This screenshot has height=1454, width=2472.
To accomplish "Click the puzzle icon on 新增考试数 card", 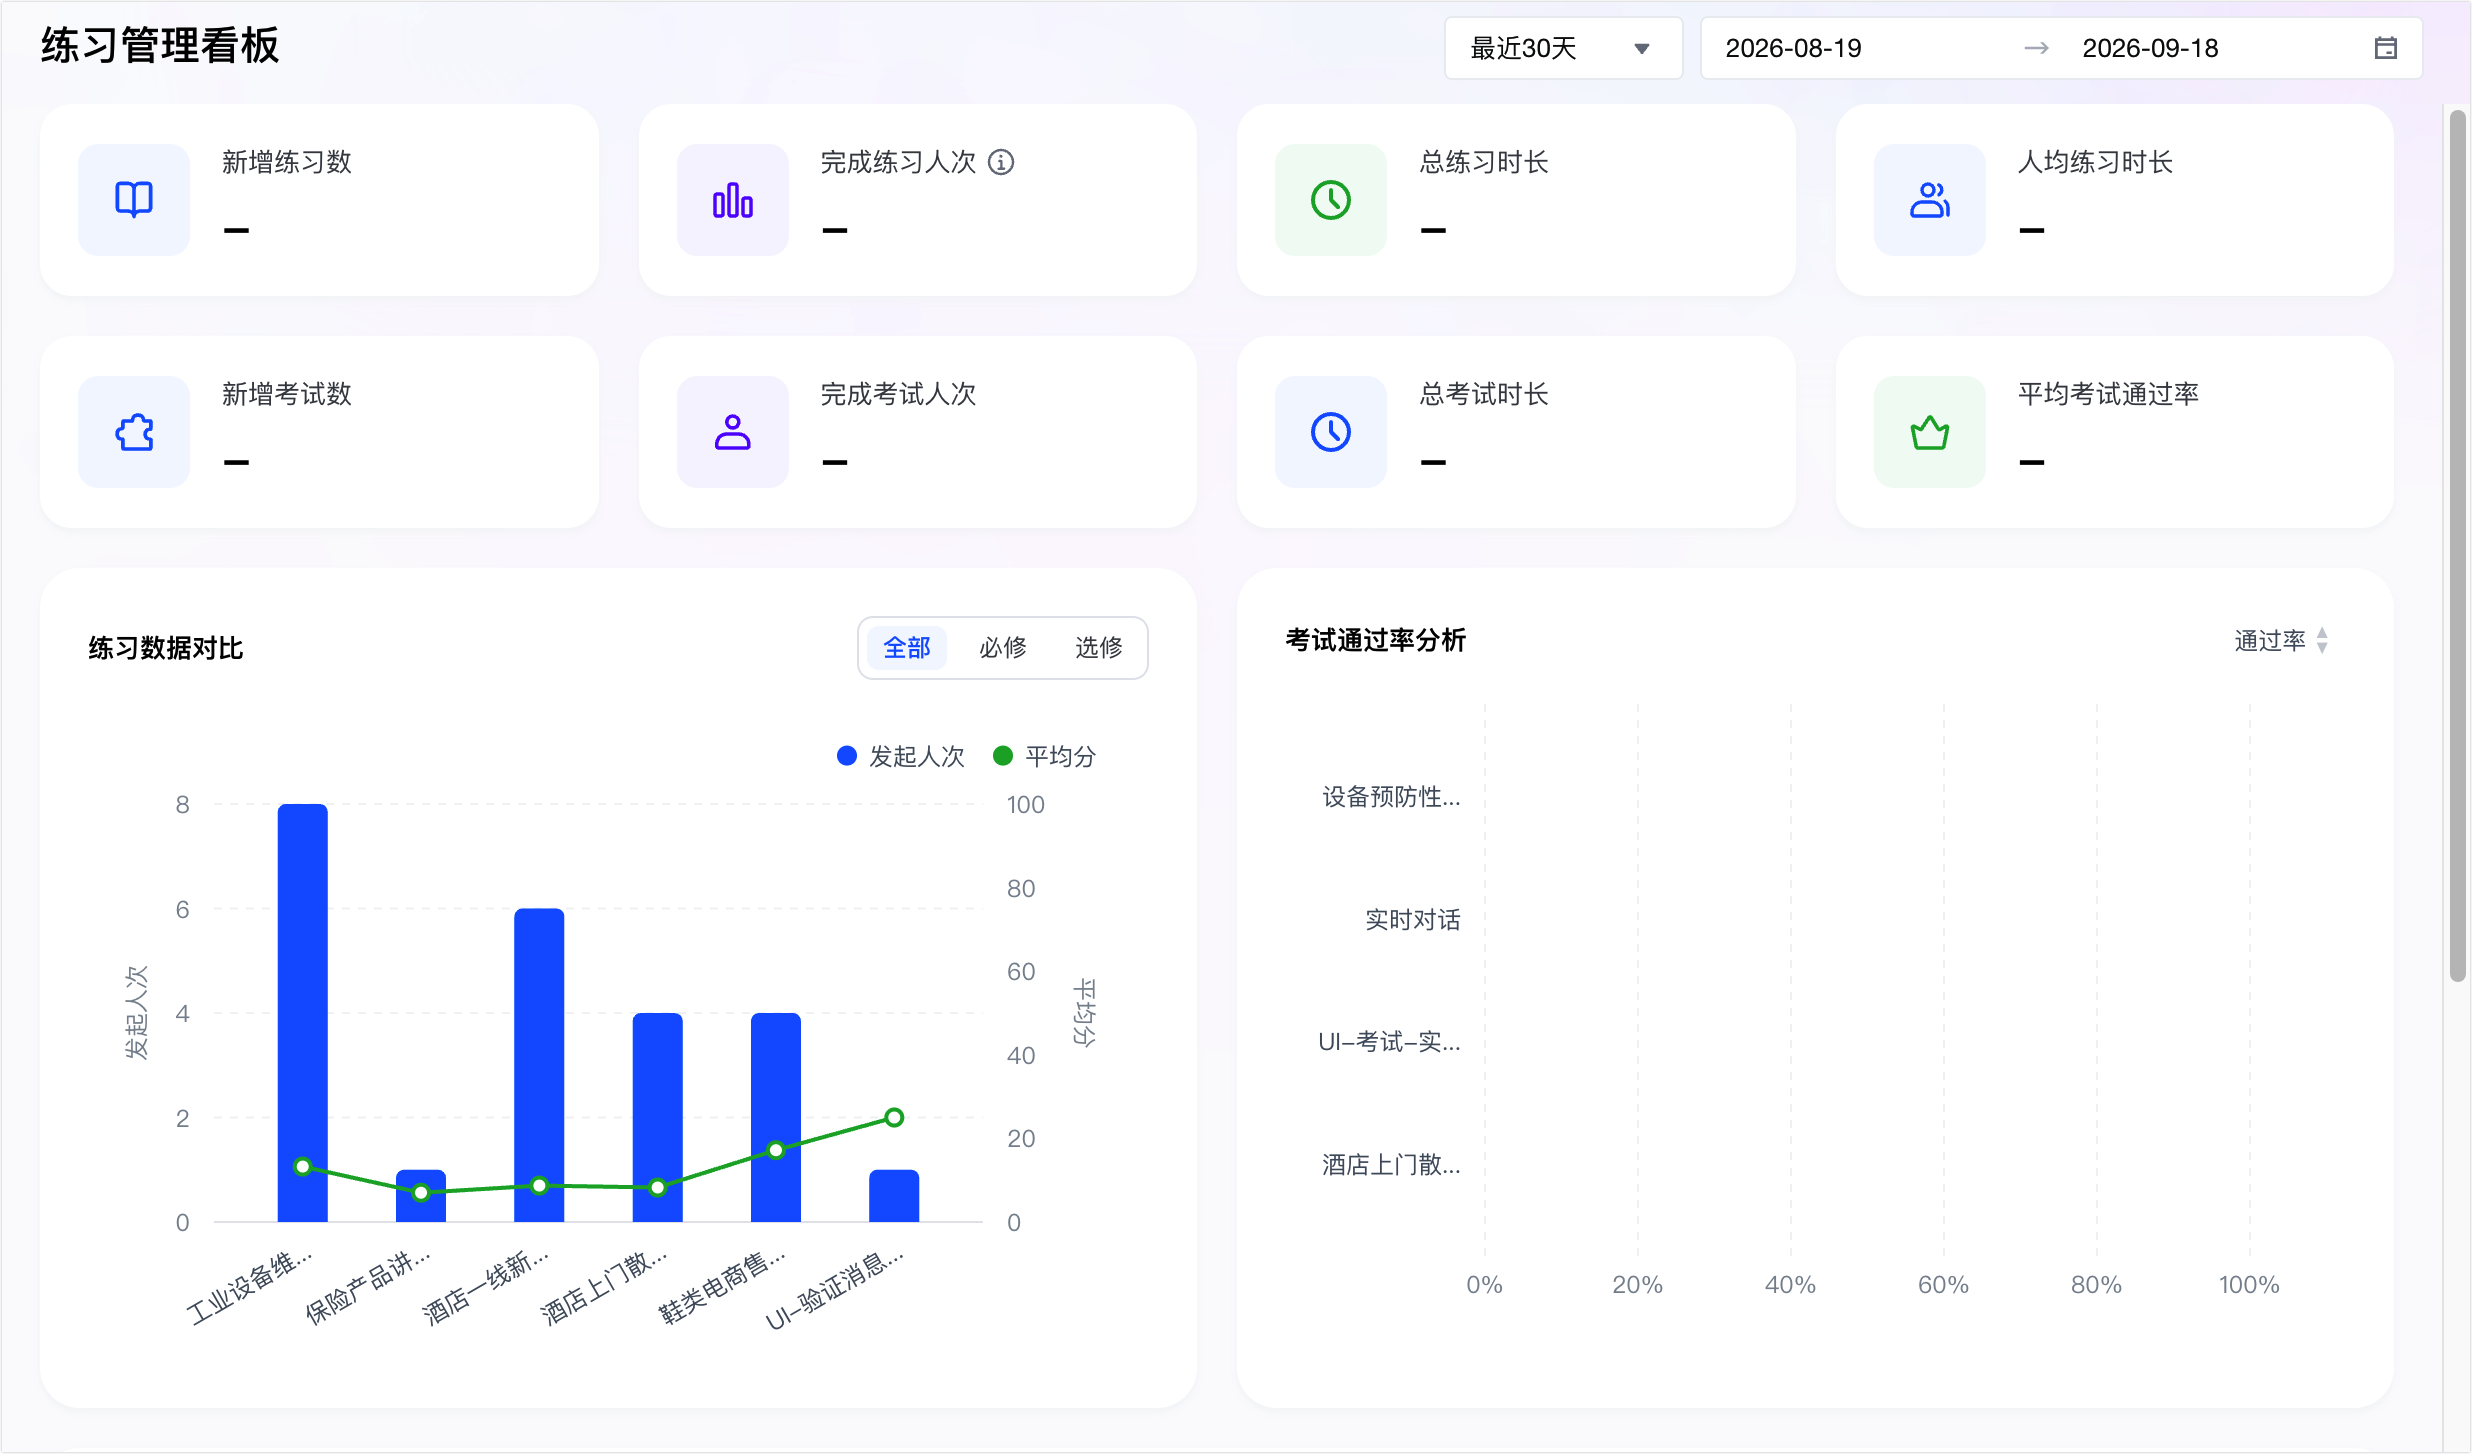I will tap(134, 432).
